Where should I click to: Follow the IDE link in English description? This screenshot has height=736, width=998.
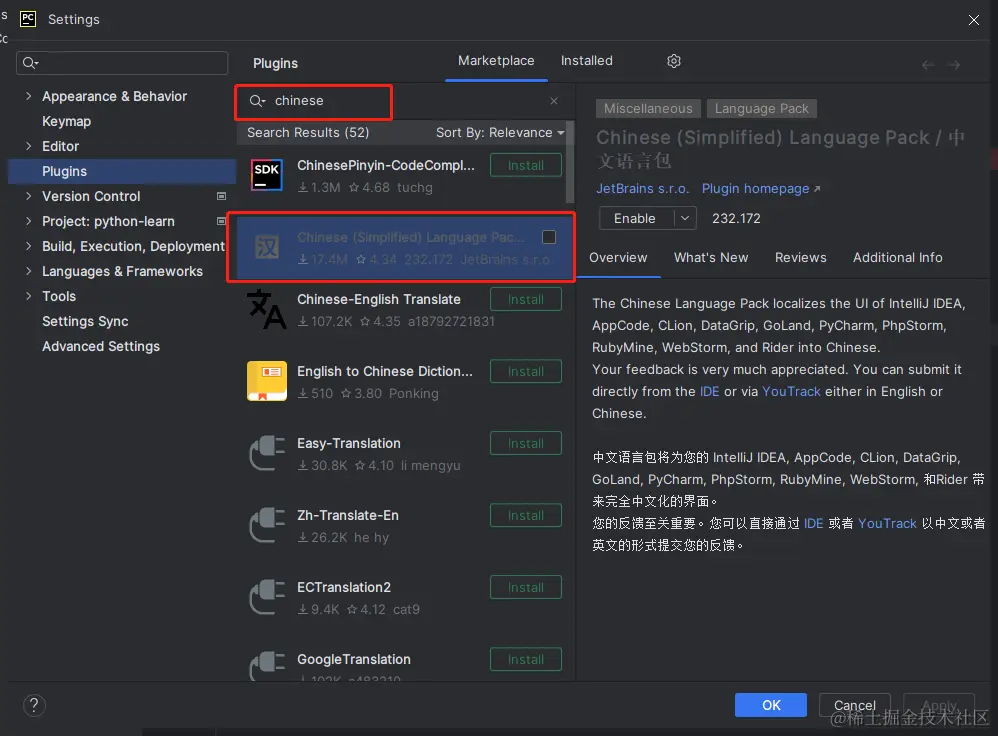pos(709,392)
